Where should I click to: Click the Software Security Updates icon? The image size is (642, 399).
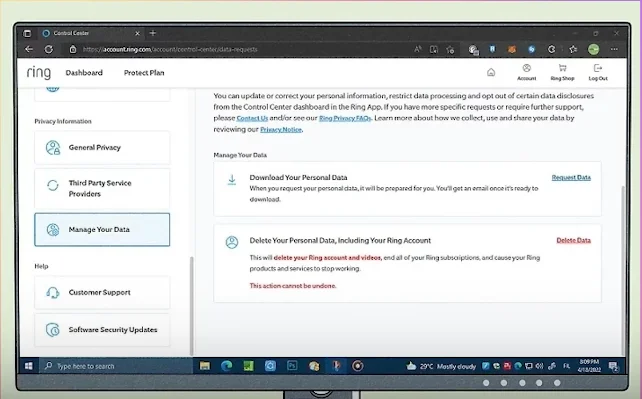(53, 329)
